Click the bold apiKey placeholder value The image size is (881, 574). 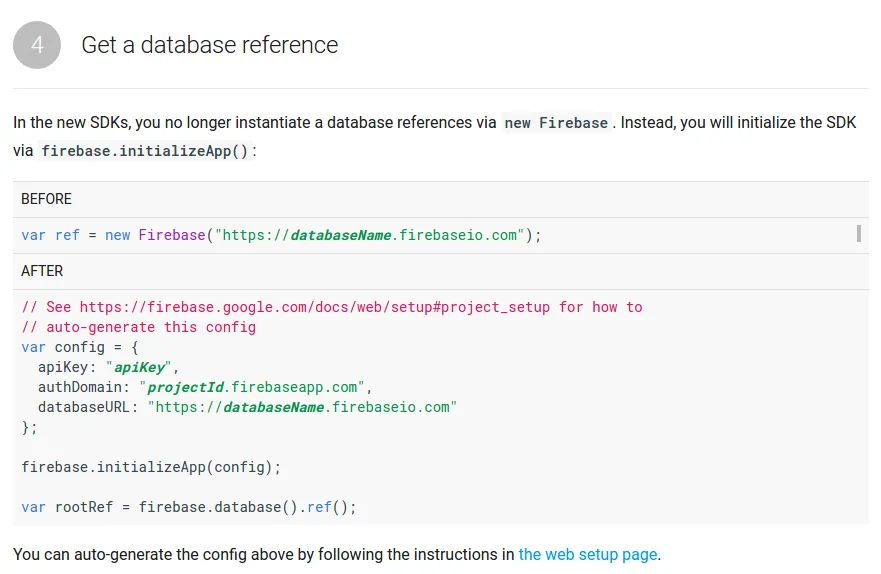[x=138, y=367]
